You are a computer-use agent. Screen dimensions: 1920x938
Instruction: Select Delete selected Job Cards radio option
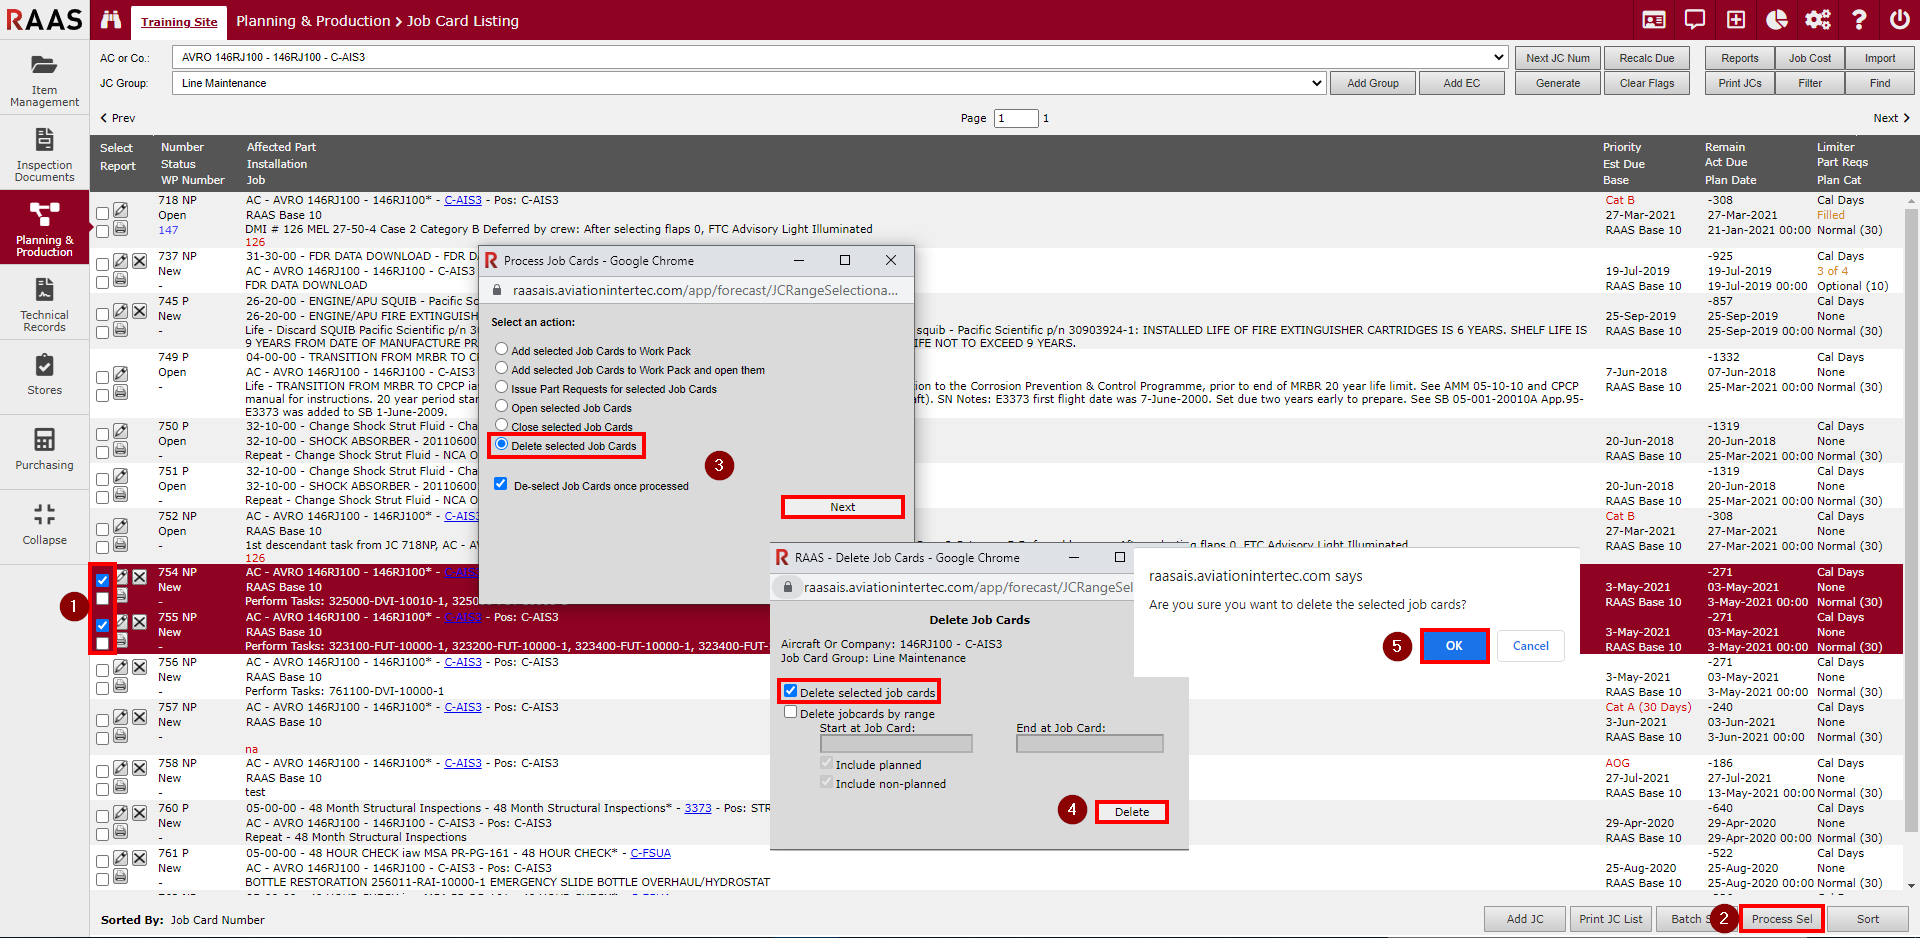[x=502, y=444]
